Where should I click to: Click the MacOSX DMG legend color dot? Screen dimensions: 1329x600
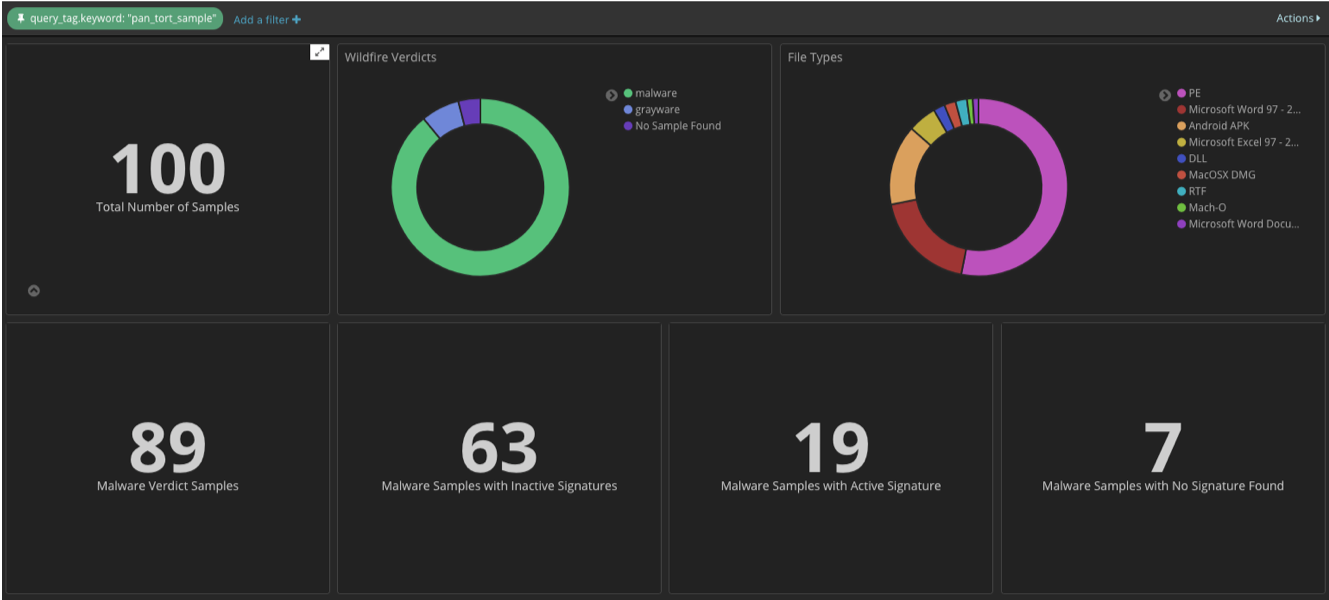[x=1181, y=175]
